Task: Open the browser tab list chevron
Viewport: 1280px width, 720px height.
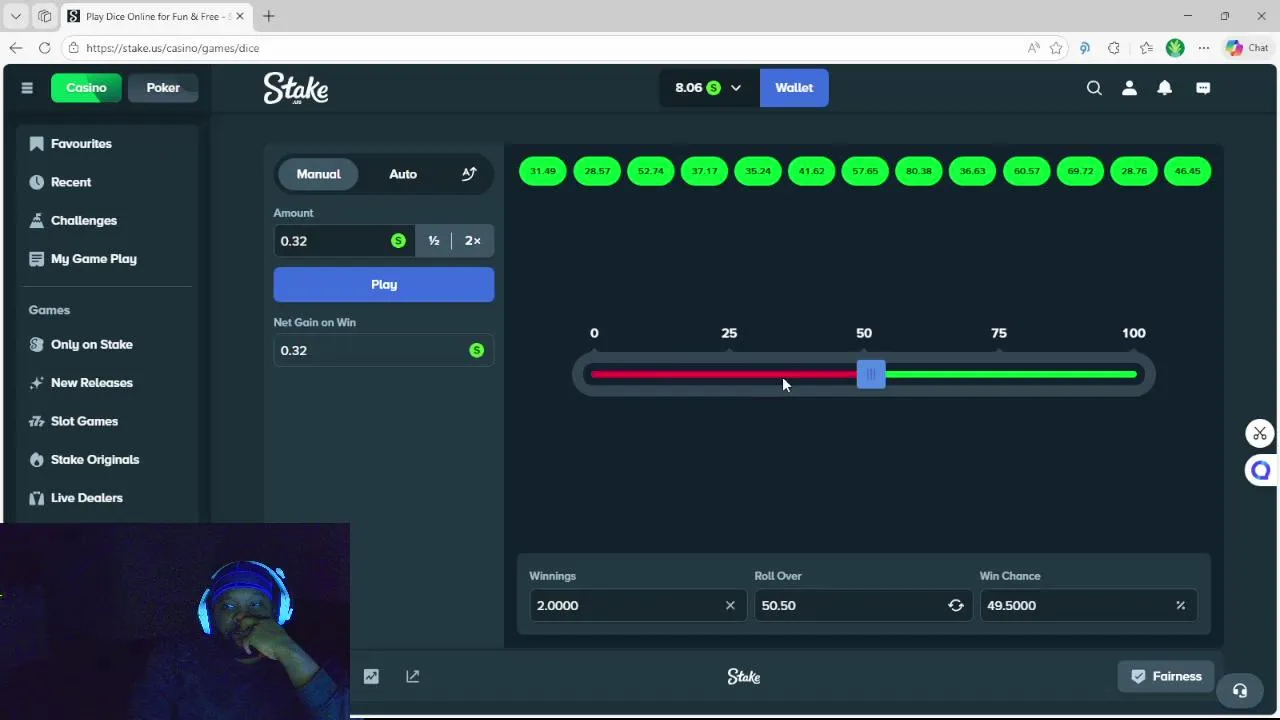Action: 16,16
